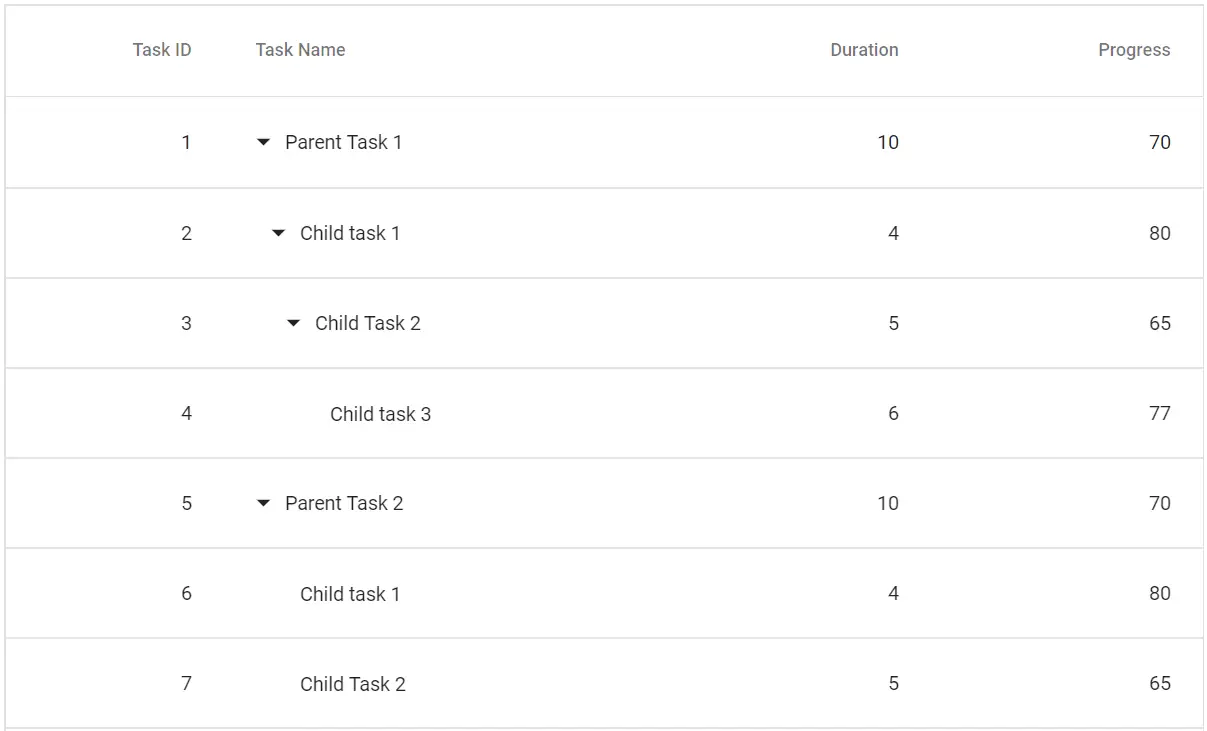Collapse the Child Task 2 row with ID 3

(x=294, y=323)
